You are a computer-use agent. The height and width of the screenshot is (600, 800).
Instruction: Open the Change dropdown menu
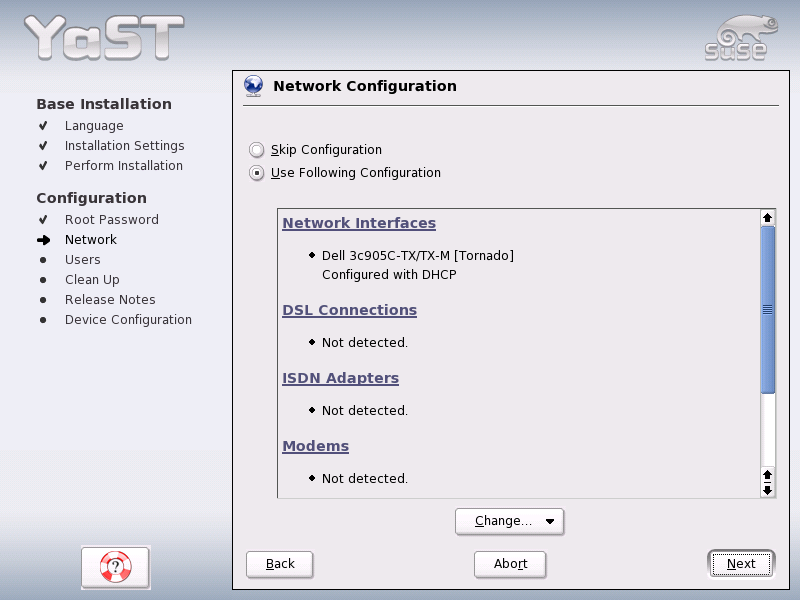(x=510, y=521)
